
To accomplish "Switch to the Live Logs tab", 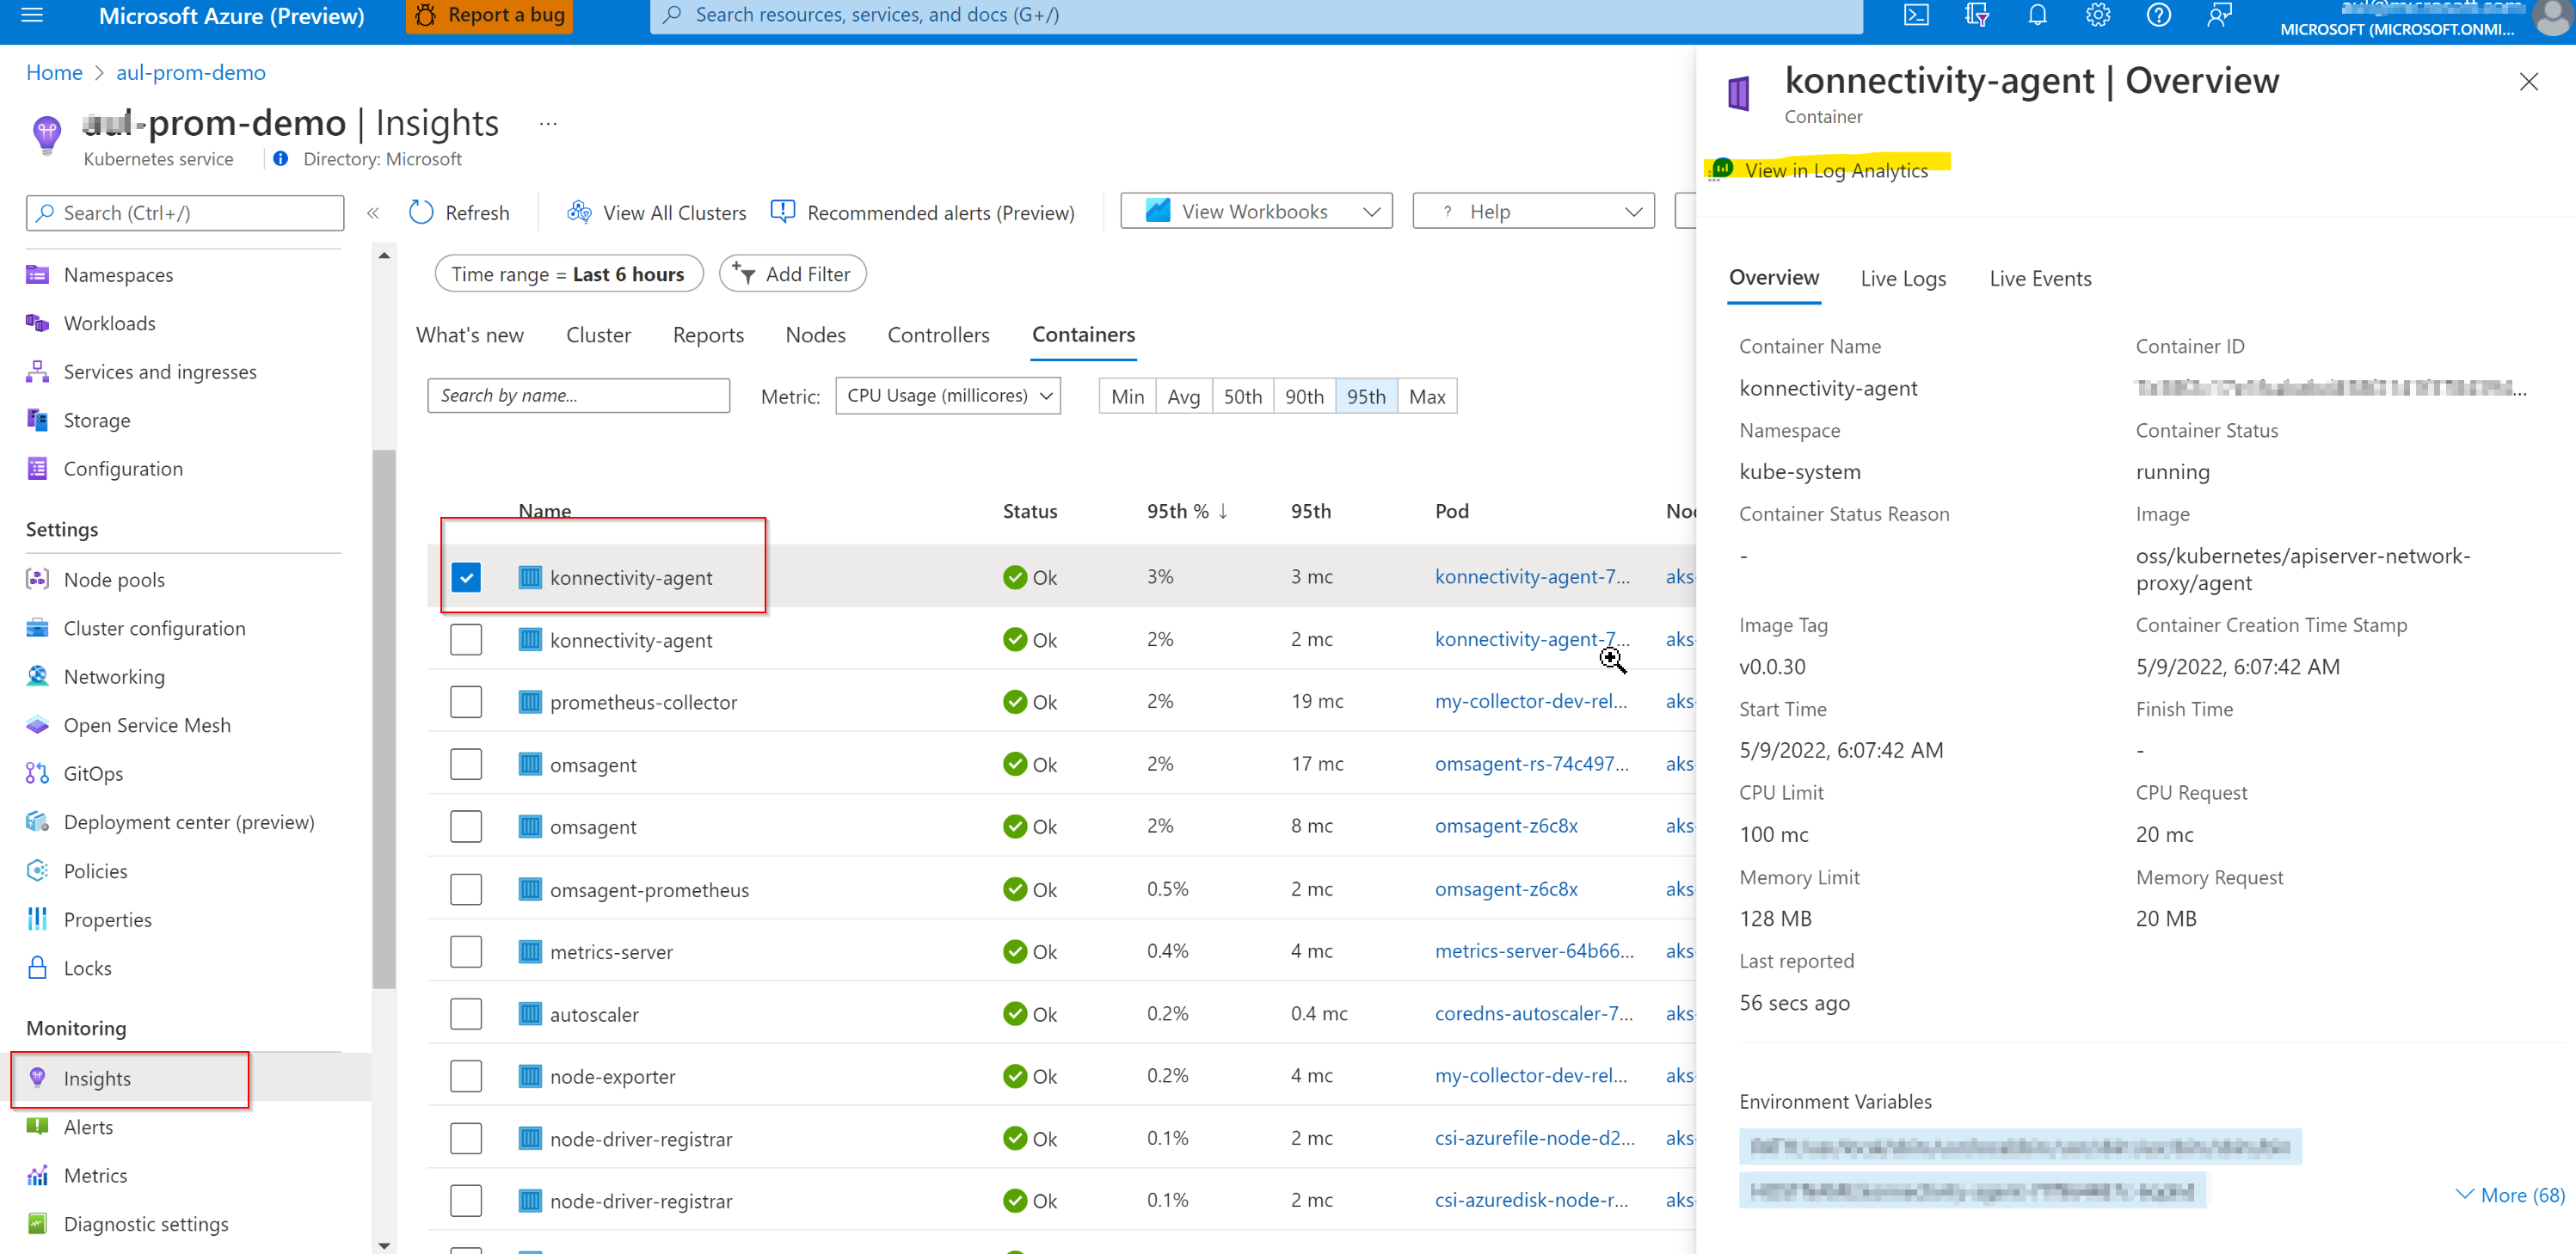I will click(1903, 278).
